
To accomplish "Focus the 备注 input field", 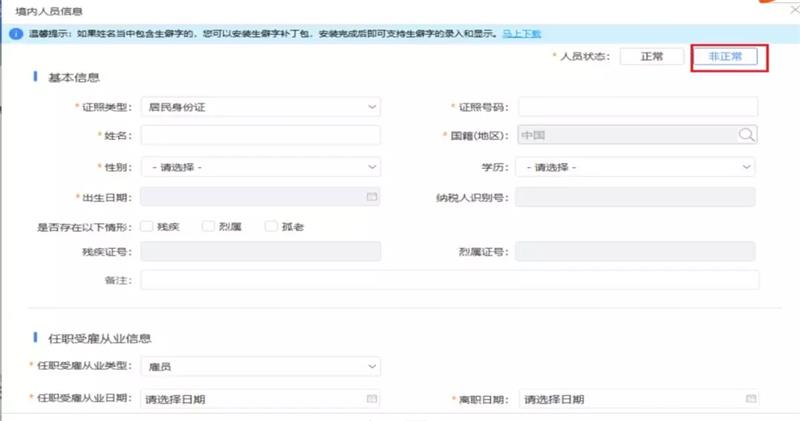I will (449, 280).
